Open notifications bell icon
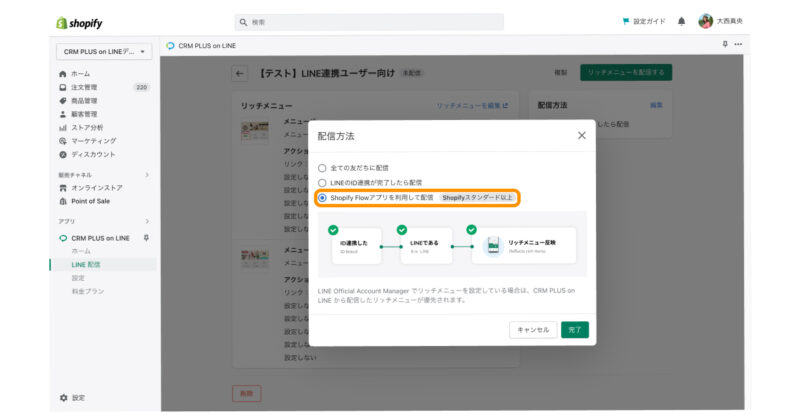 tap(681, 21)
